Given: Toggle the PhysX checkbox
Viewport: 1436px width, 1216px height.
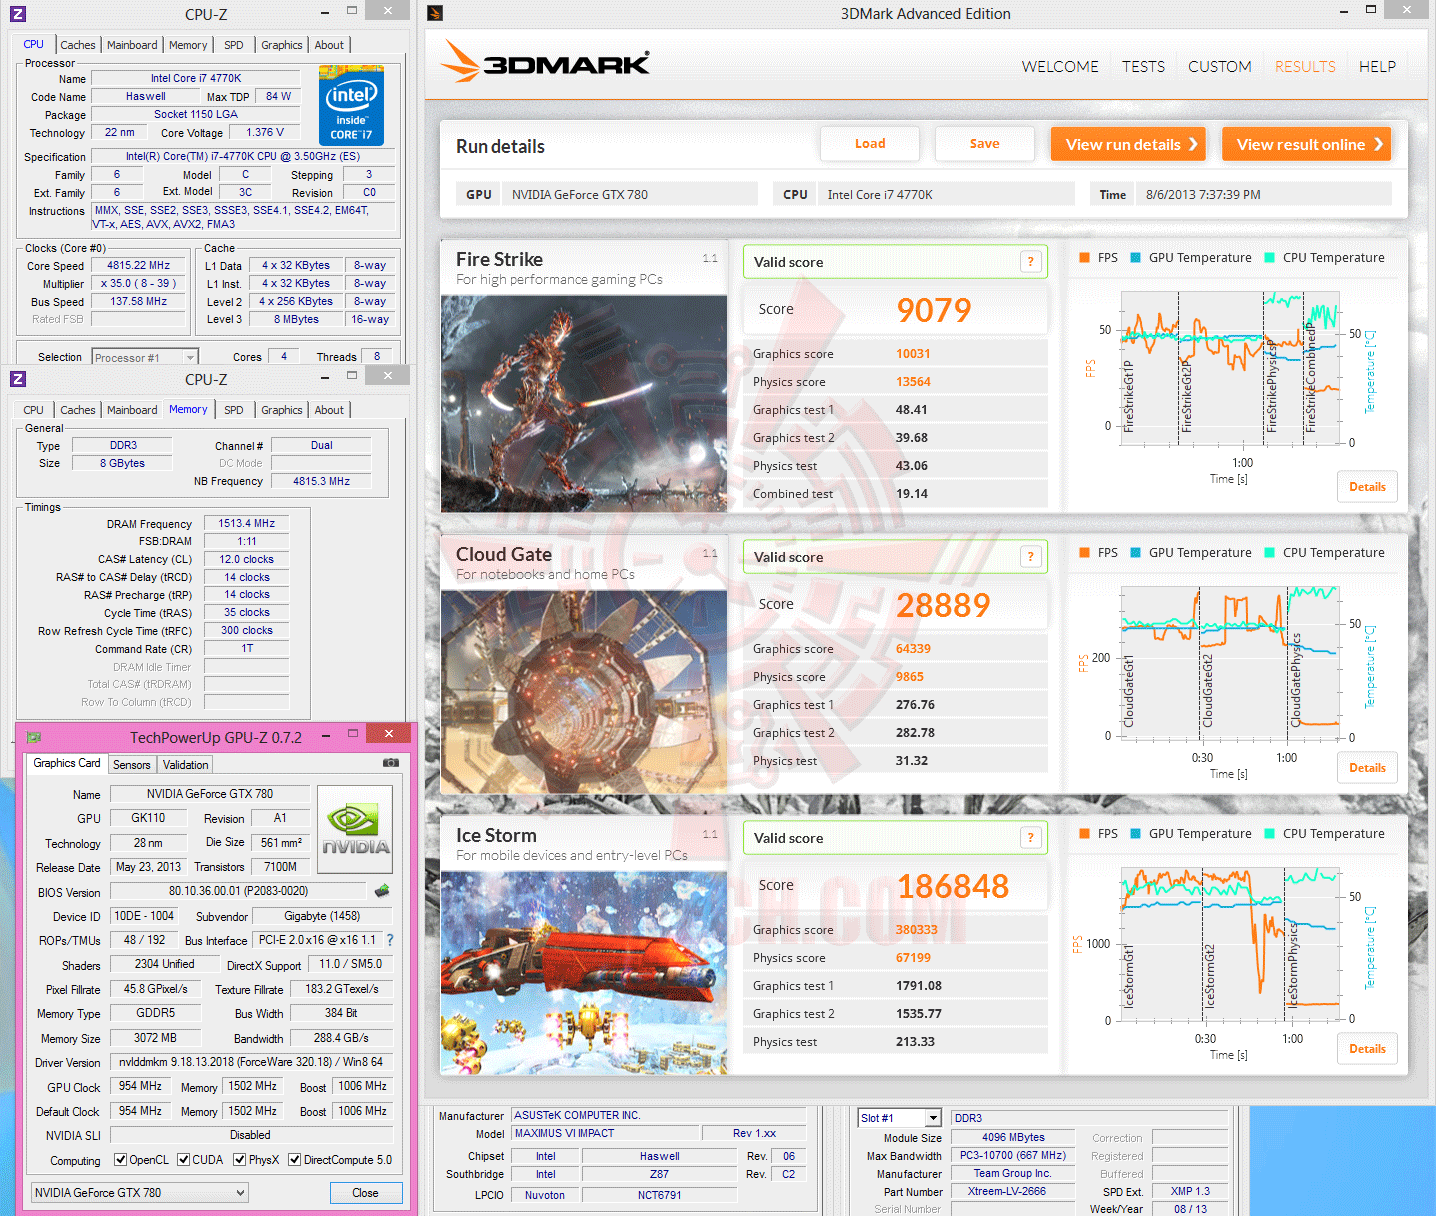Looking at the screenshot, I should 239,1160.
